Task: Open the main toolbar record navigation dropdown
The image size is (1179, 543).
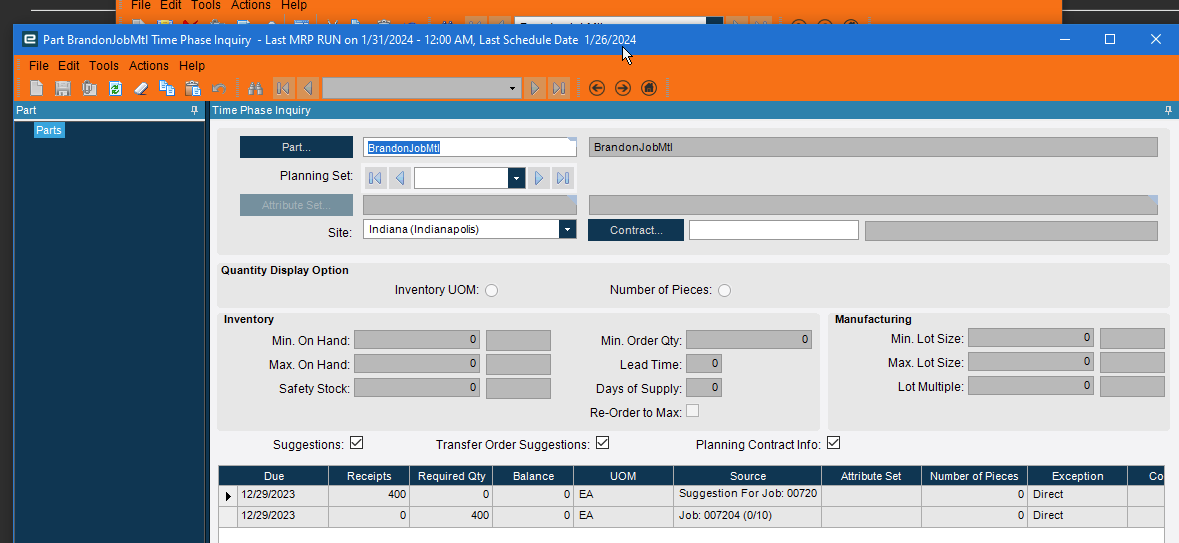Action: tap(513, 88)
